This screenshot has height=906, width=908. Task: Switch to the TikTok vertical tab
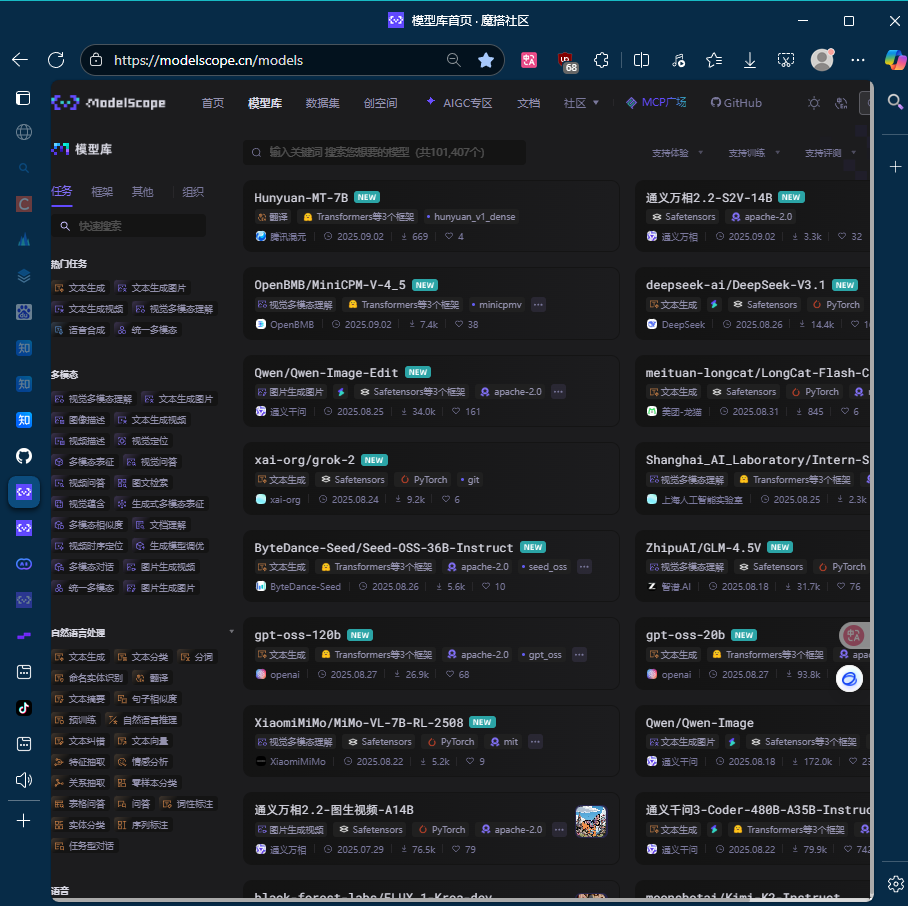(x=24, y=707)
